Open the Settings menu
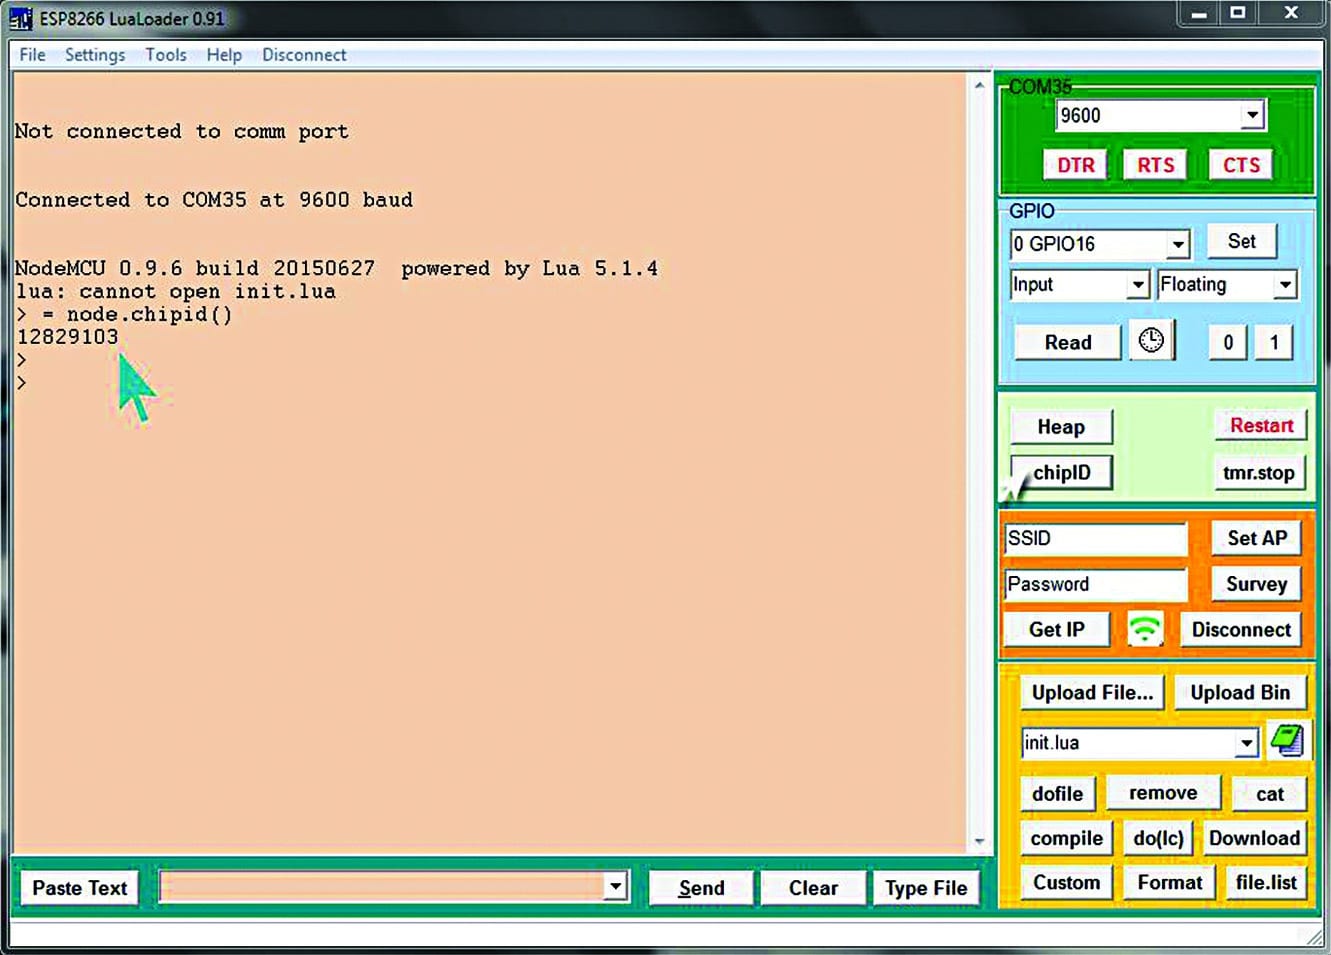This screenshot has height=955, width=1331. [x=94, y=55]
